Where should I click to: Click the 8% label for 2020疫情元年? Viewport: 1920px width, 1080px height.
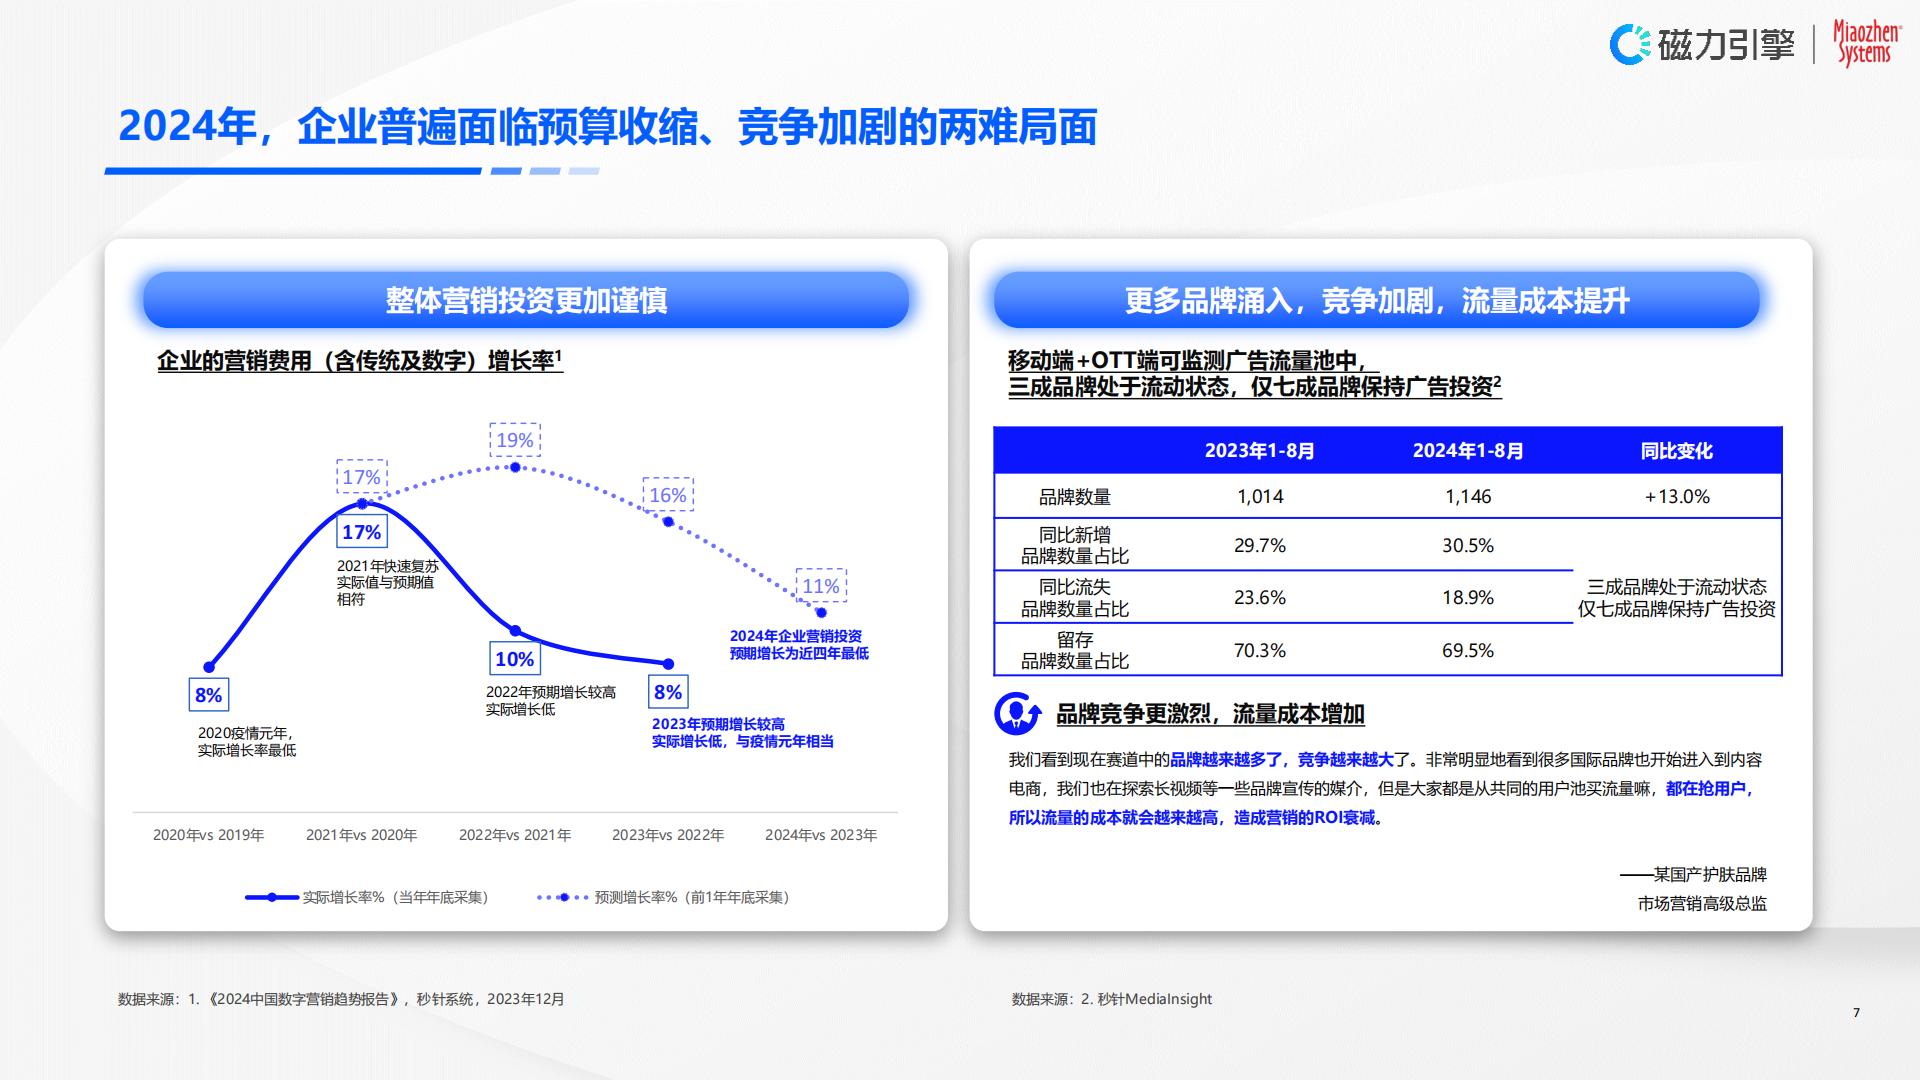click(x=209, y=695)
